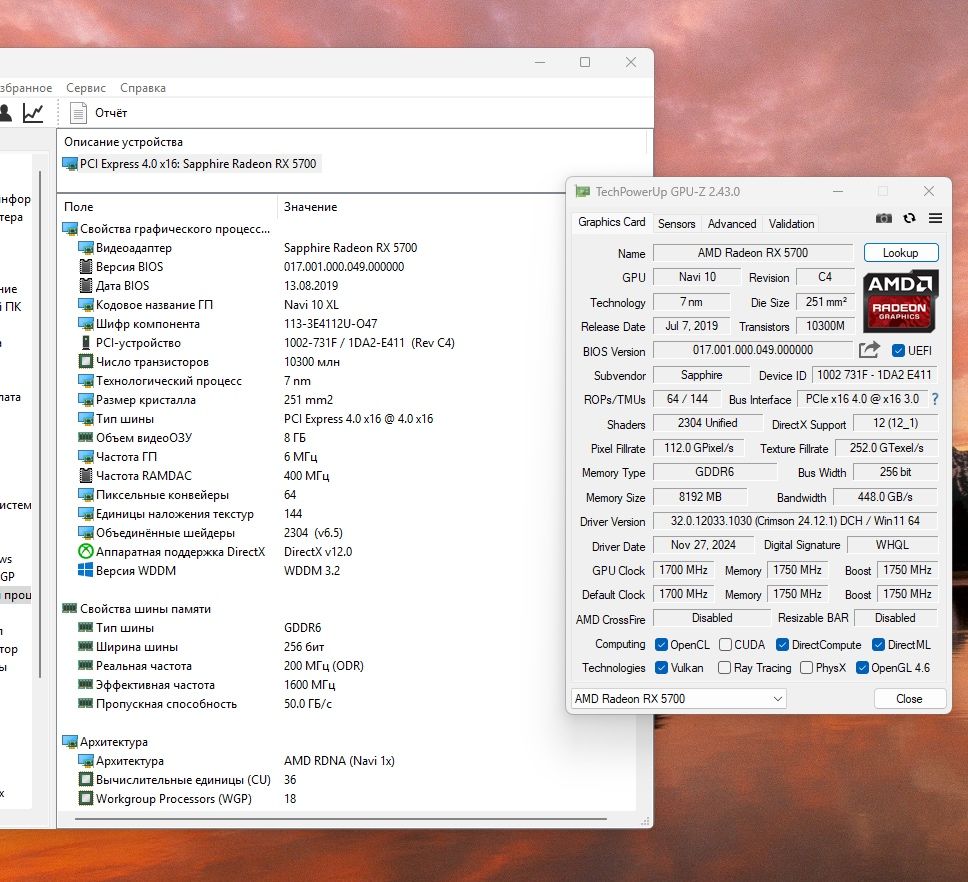
Task: Click the GPU-Z Name field
Action: click(753, 252)
